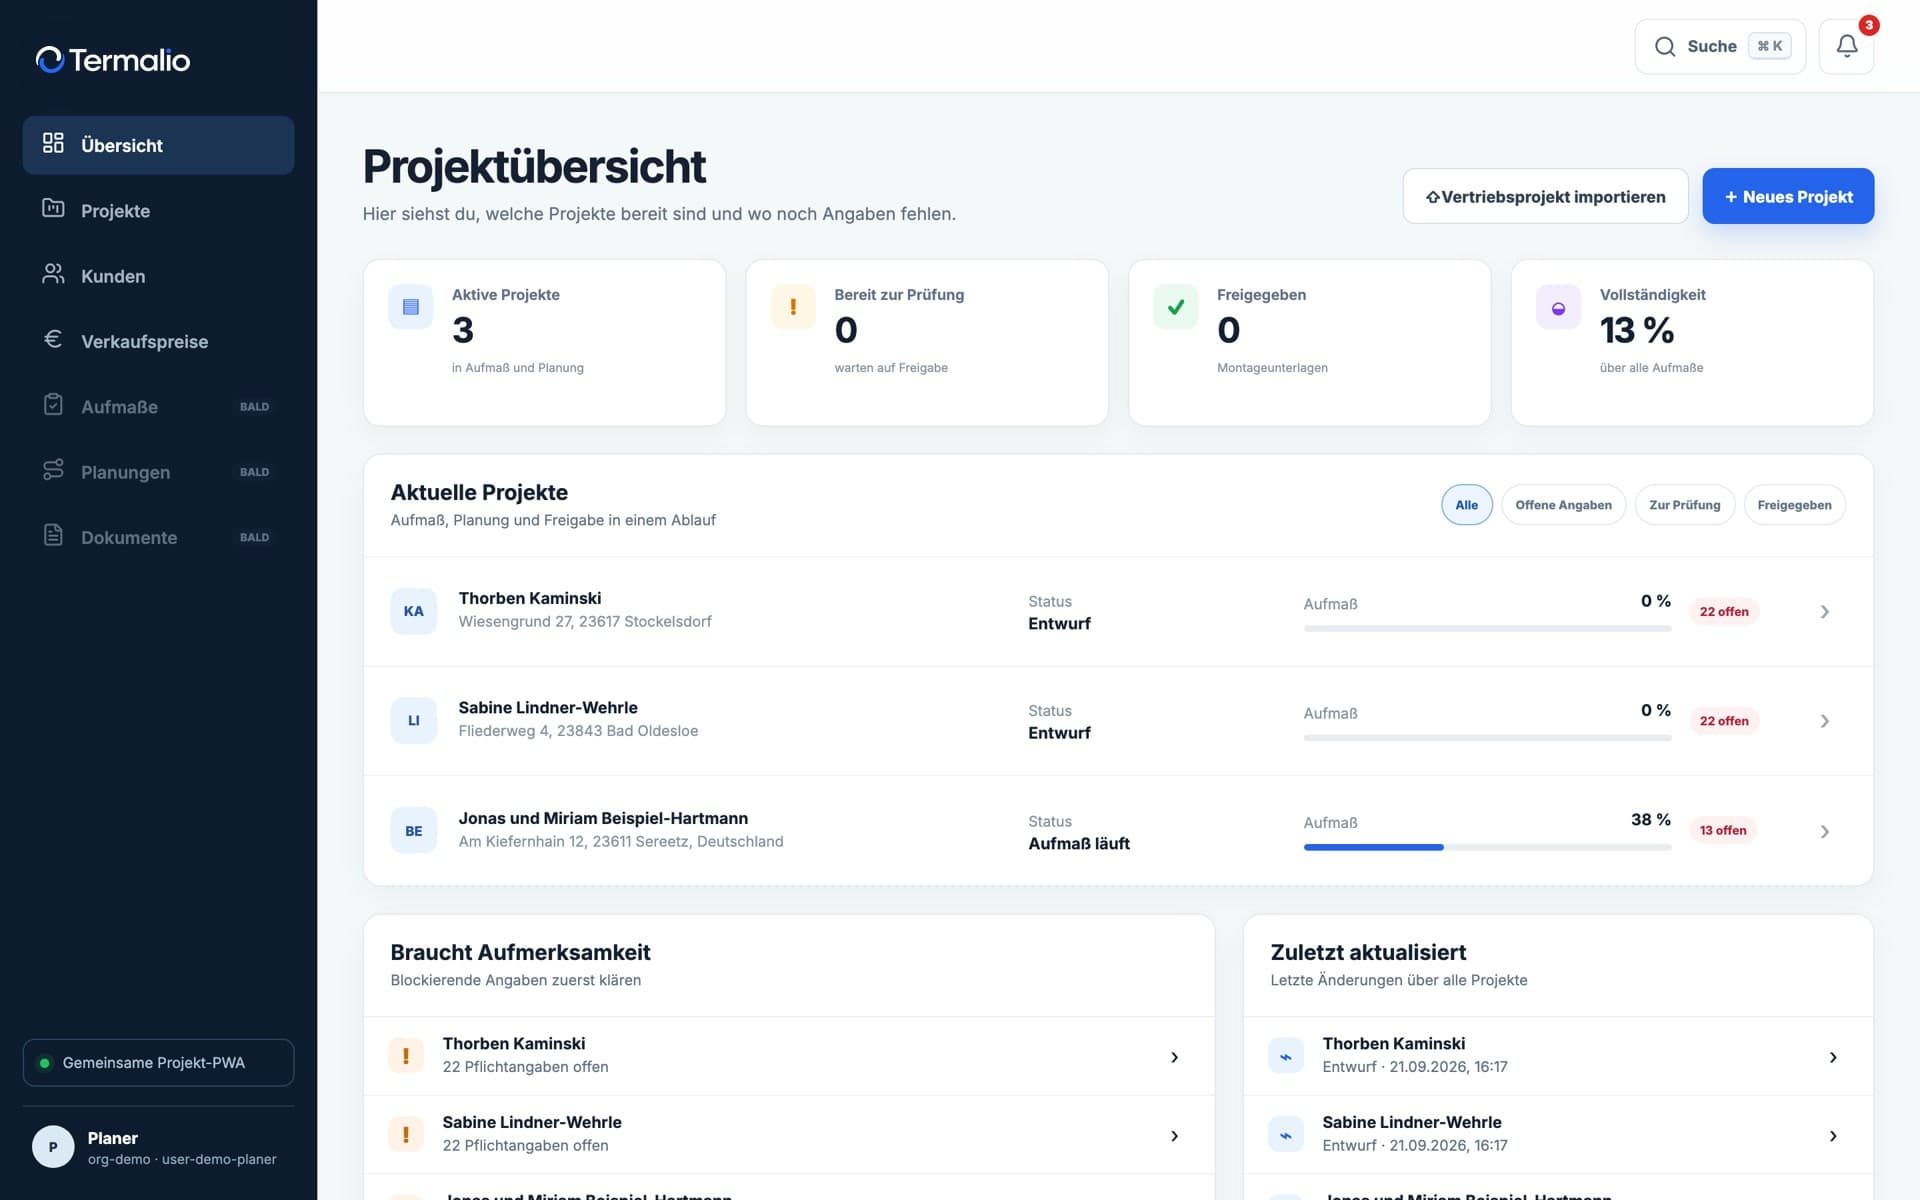
Task: Click the Aufmaße clipboard icon
Action: click(53, 404)
